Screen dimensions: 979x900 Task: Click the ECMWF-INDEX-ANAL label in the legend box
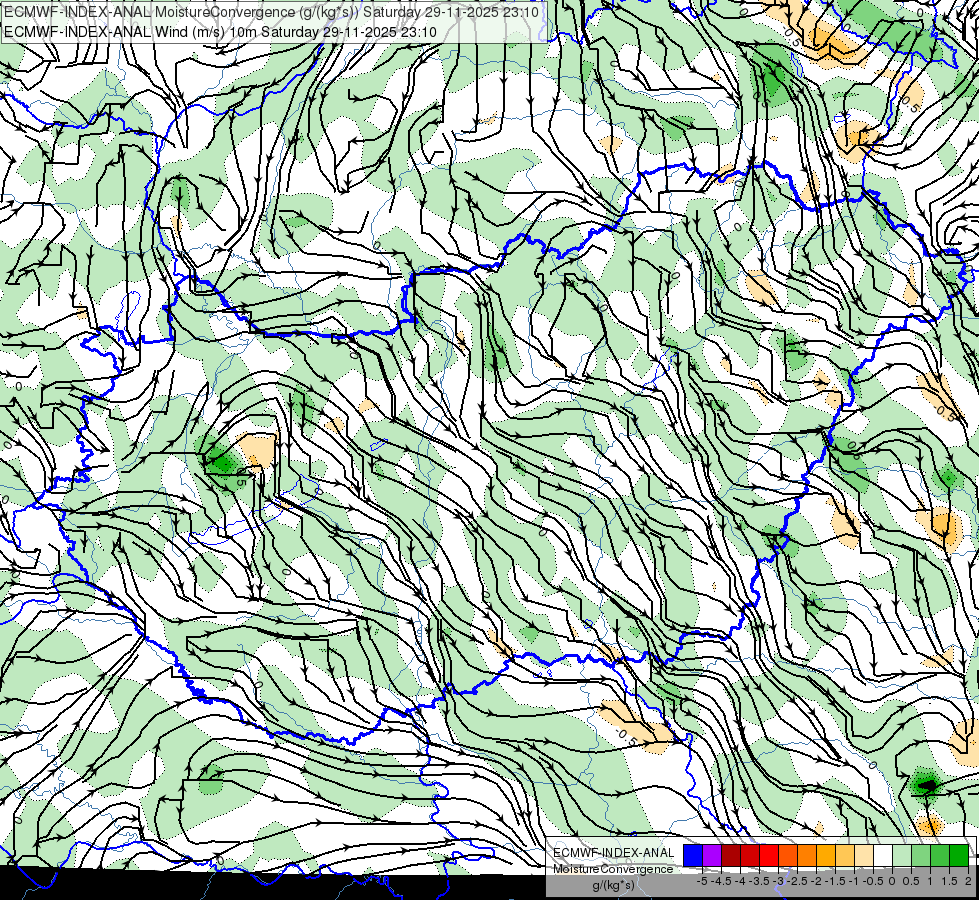[x=614, y=853]
